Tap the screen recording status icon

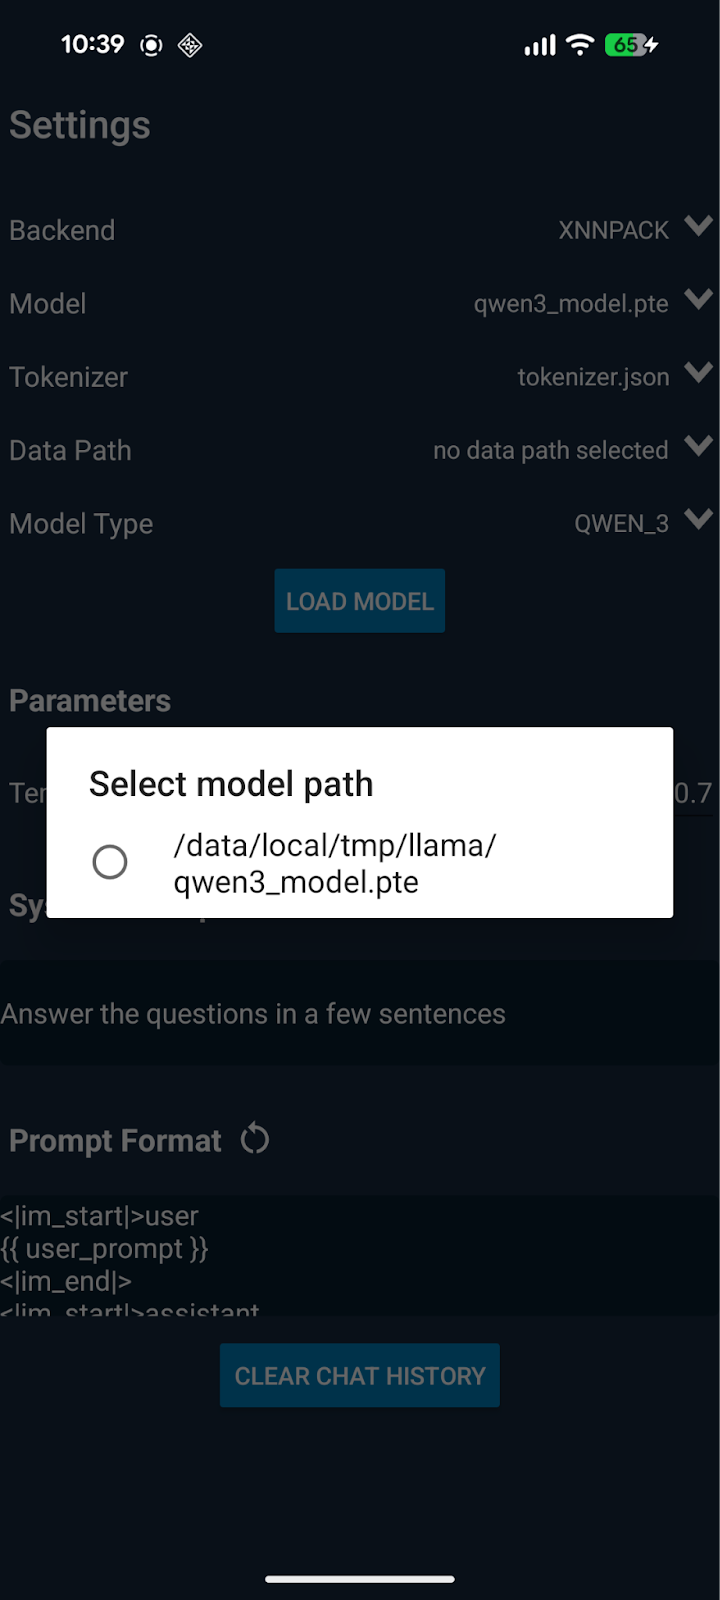coord(151,45)
